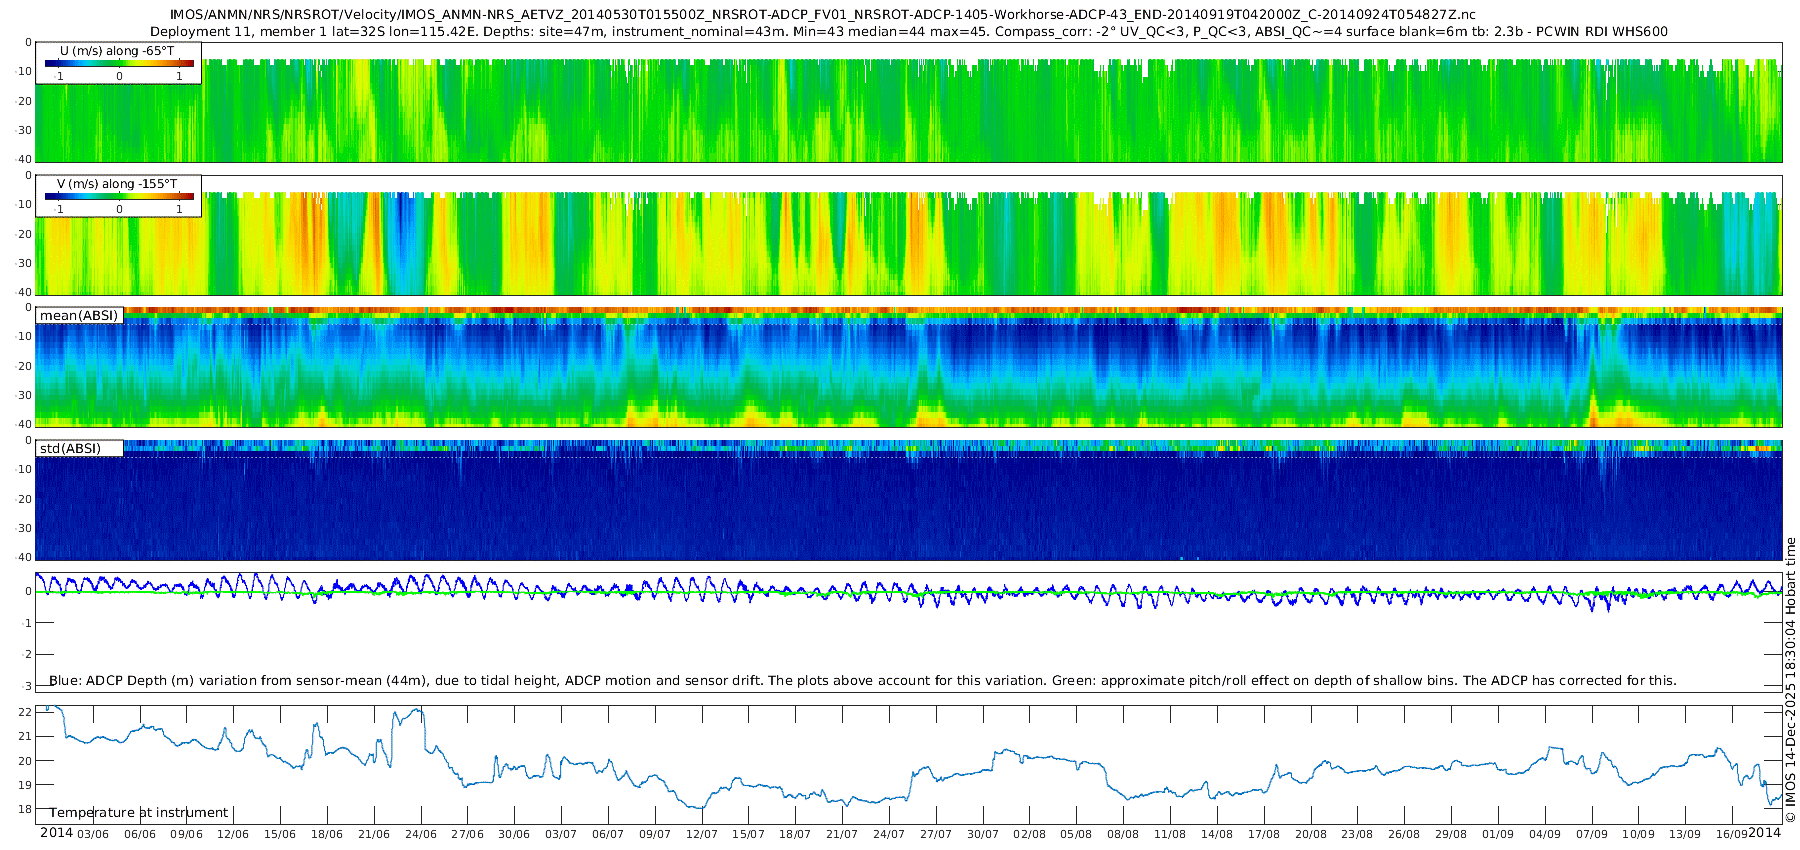Click the Deployment 11 metadata subtitle line

[x=908, y=32]
